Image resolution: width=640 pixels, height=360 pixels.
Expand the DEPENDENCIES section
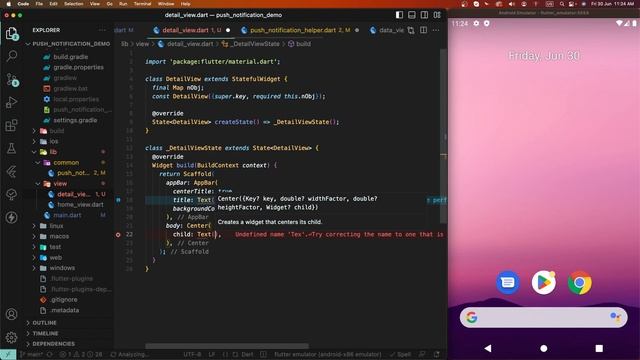click(53, 344)
